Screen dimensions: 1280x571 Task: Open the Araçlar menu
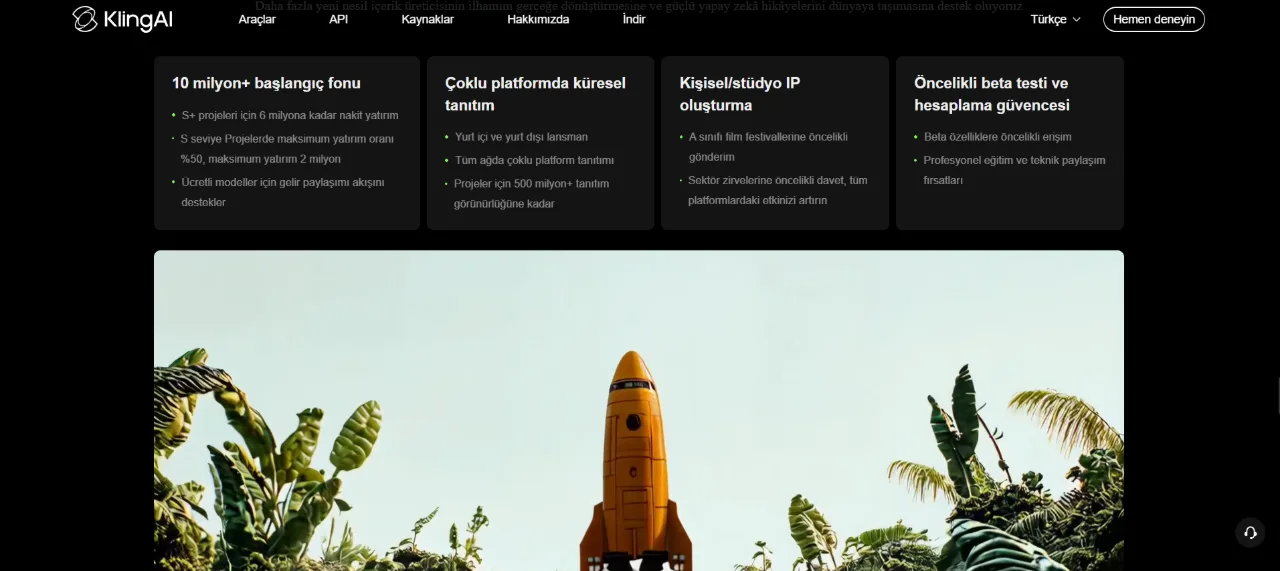coord(257,19)
